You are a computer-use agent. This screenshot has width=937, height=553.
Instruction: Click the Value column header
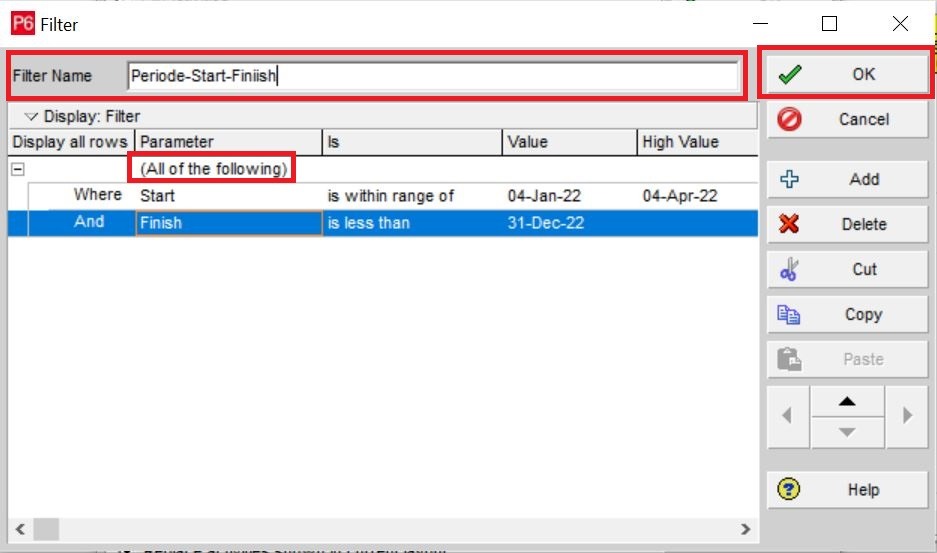click(569, 142)
